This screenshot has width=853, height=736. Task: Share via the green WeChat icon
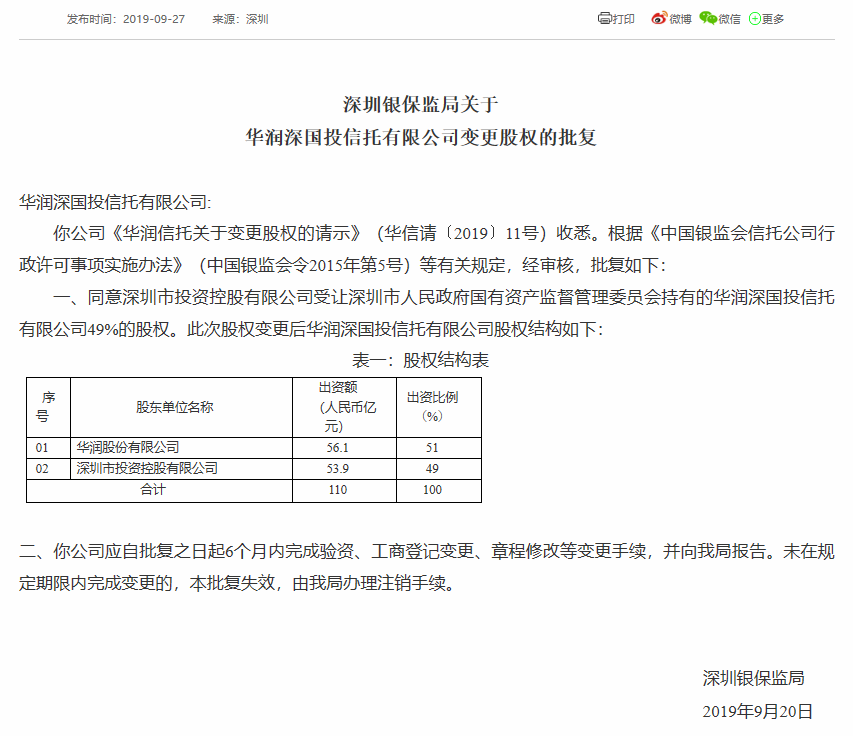(708, 18)
